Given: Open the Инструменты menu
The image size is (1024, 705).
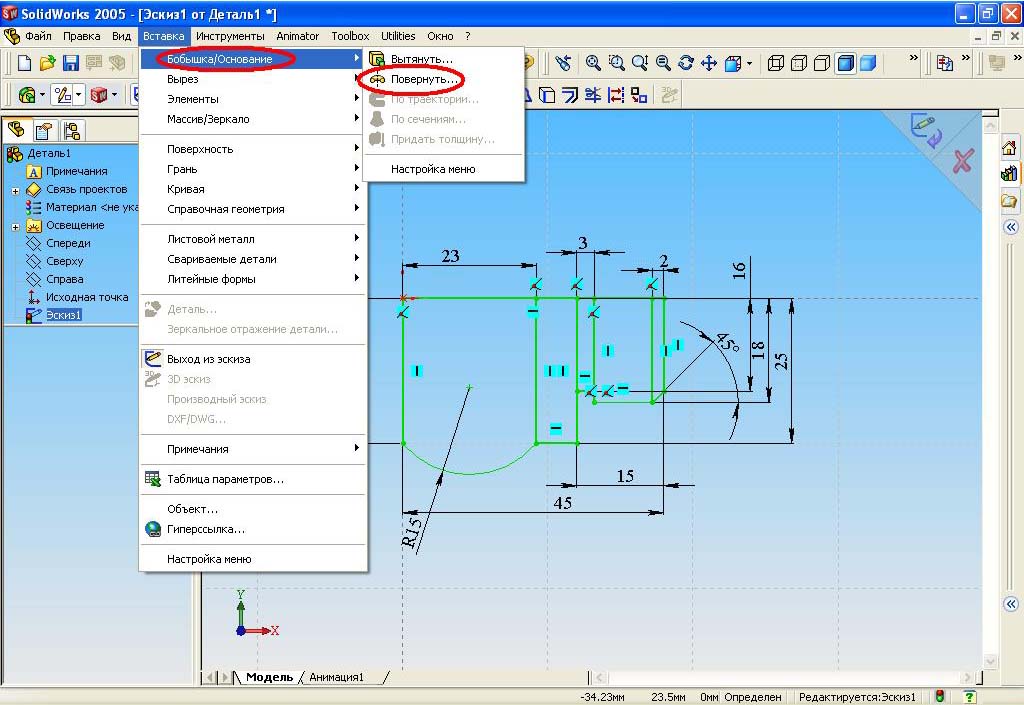Looking at the screenshot, I should [230, 36].
